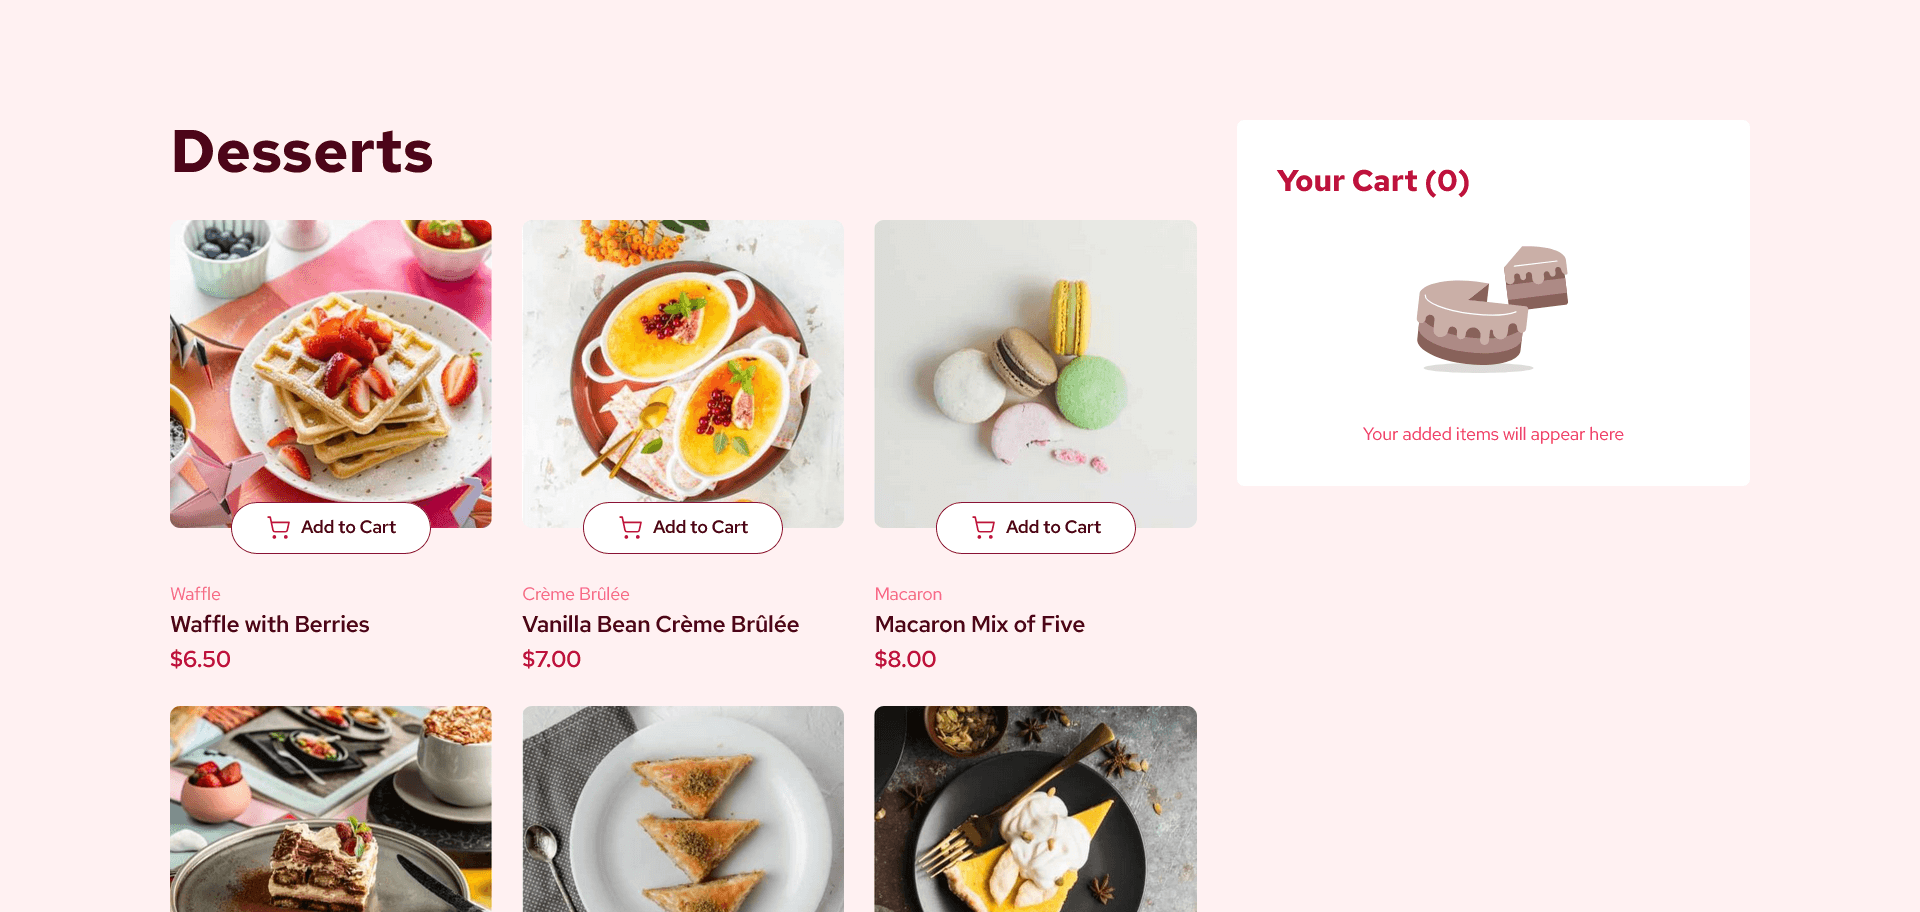
Task: Click the Your Cart (0) heading
Action: coord(1373,181)
